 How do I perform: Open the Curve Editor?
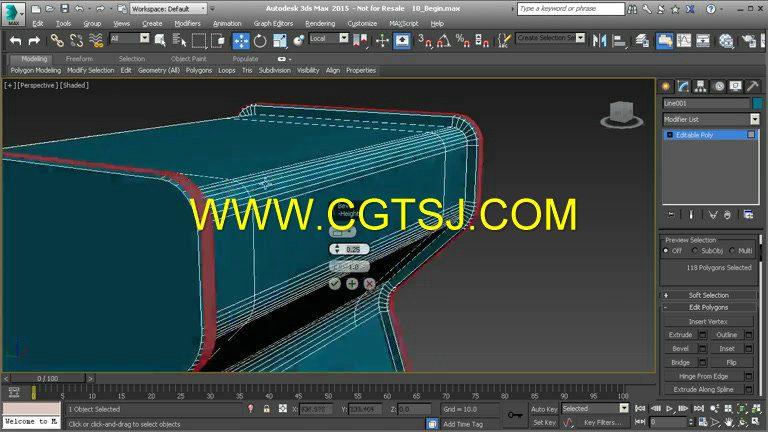pyautogui.click(x=684, y=41)
